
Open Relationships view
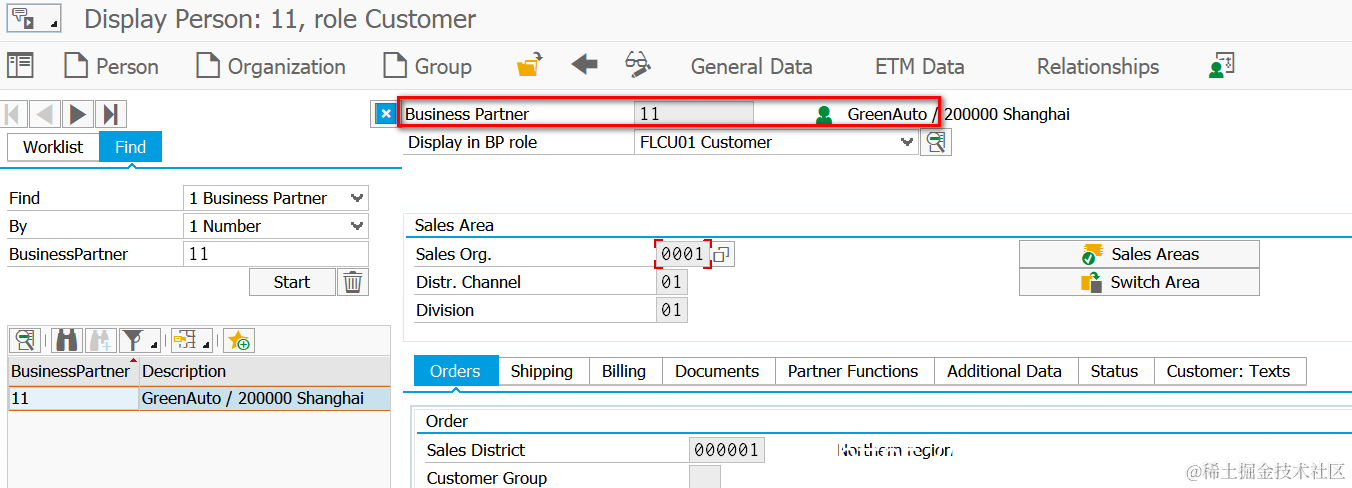[x=1098, y=66]
